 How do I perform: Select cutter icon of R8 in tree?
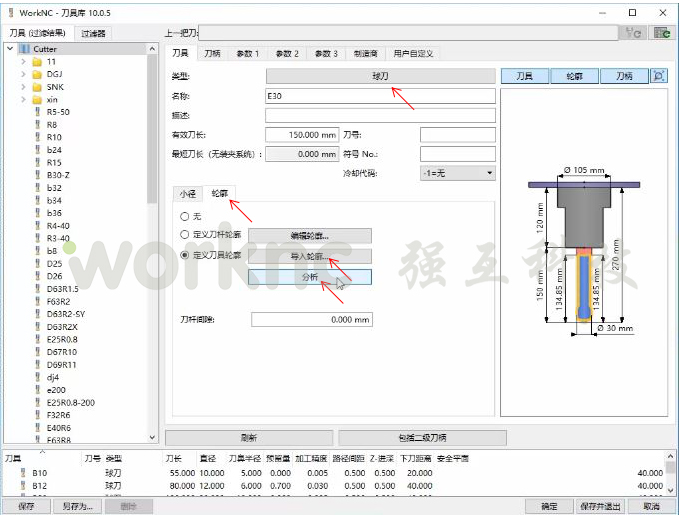[x=38, y=125]
